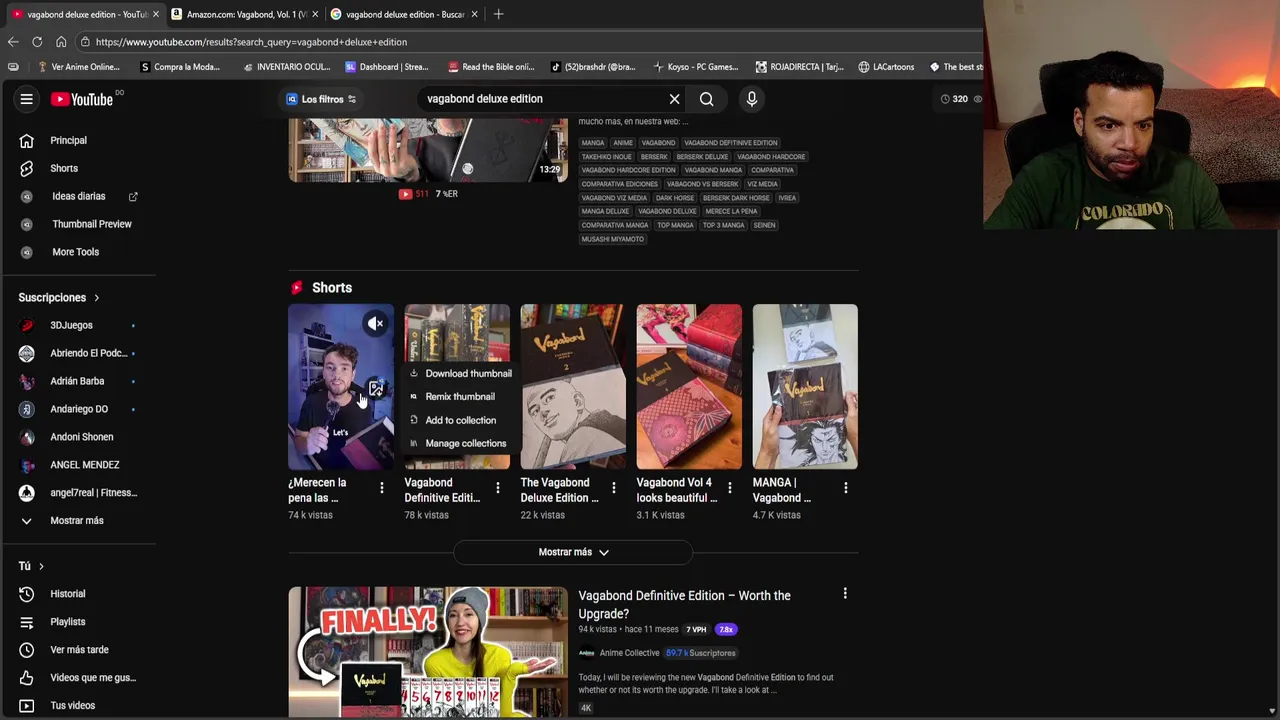Click the thumbnail tools icon on first Short
Screen dimensions: 1280x720
click(376, 389)
